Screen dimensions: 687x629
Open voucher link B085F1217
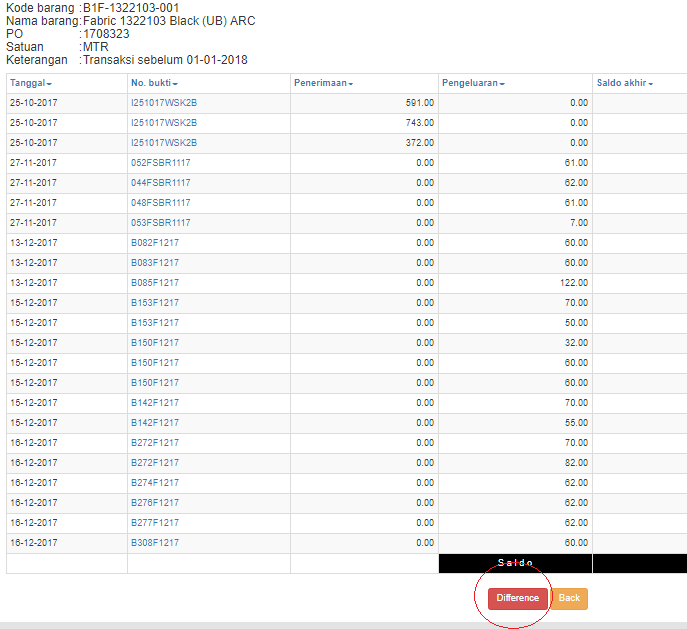click(155, 283)
